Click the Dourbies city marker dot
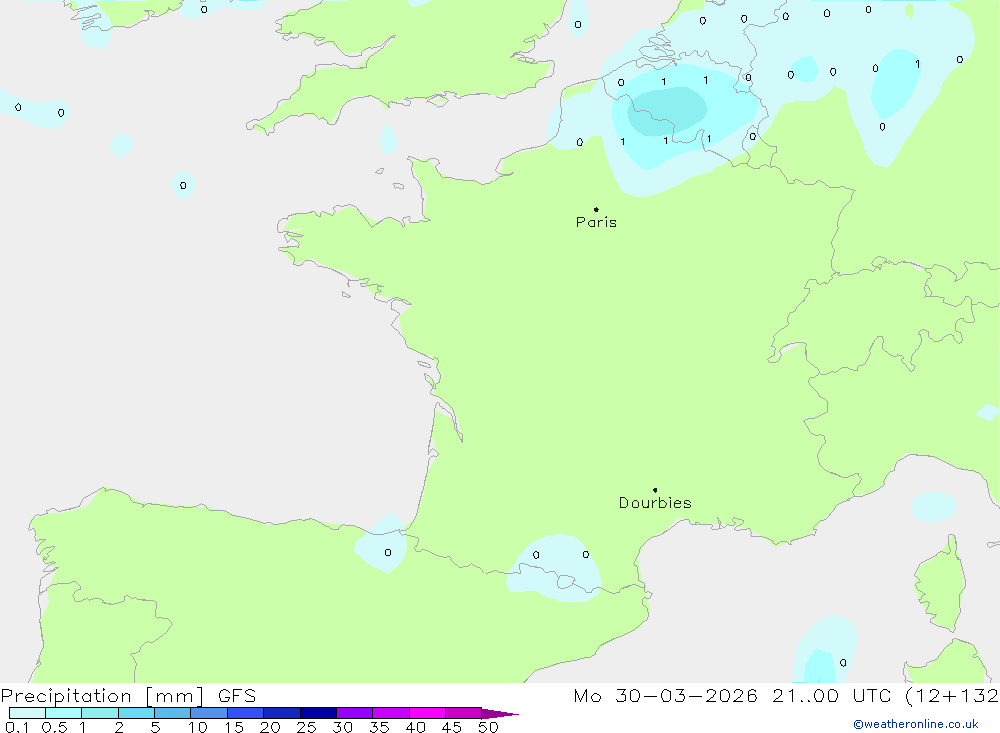Image resolution: width=1000 pixels, height=733 pixels. click(655, 490)
